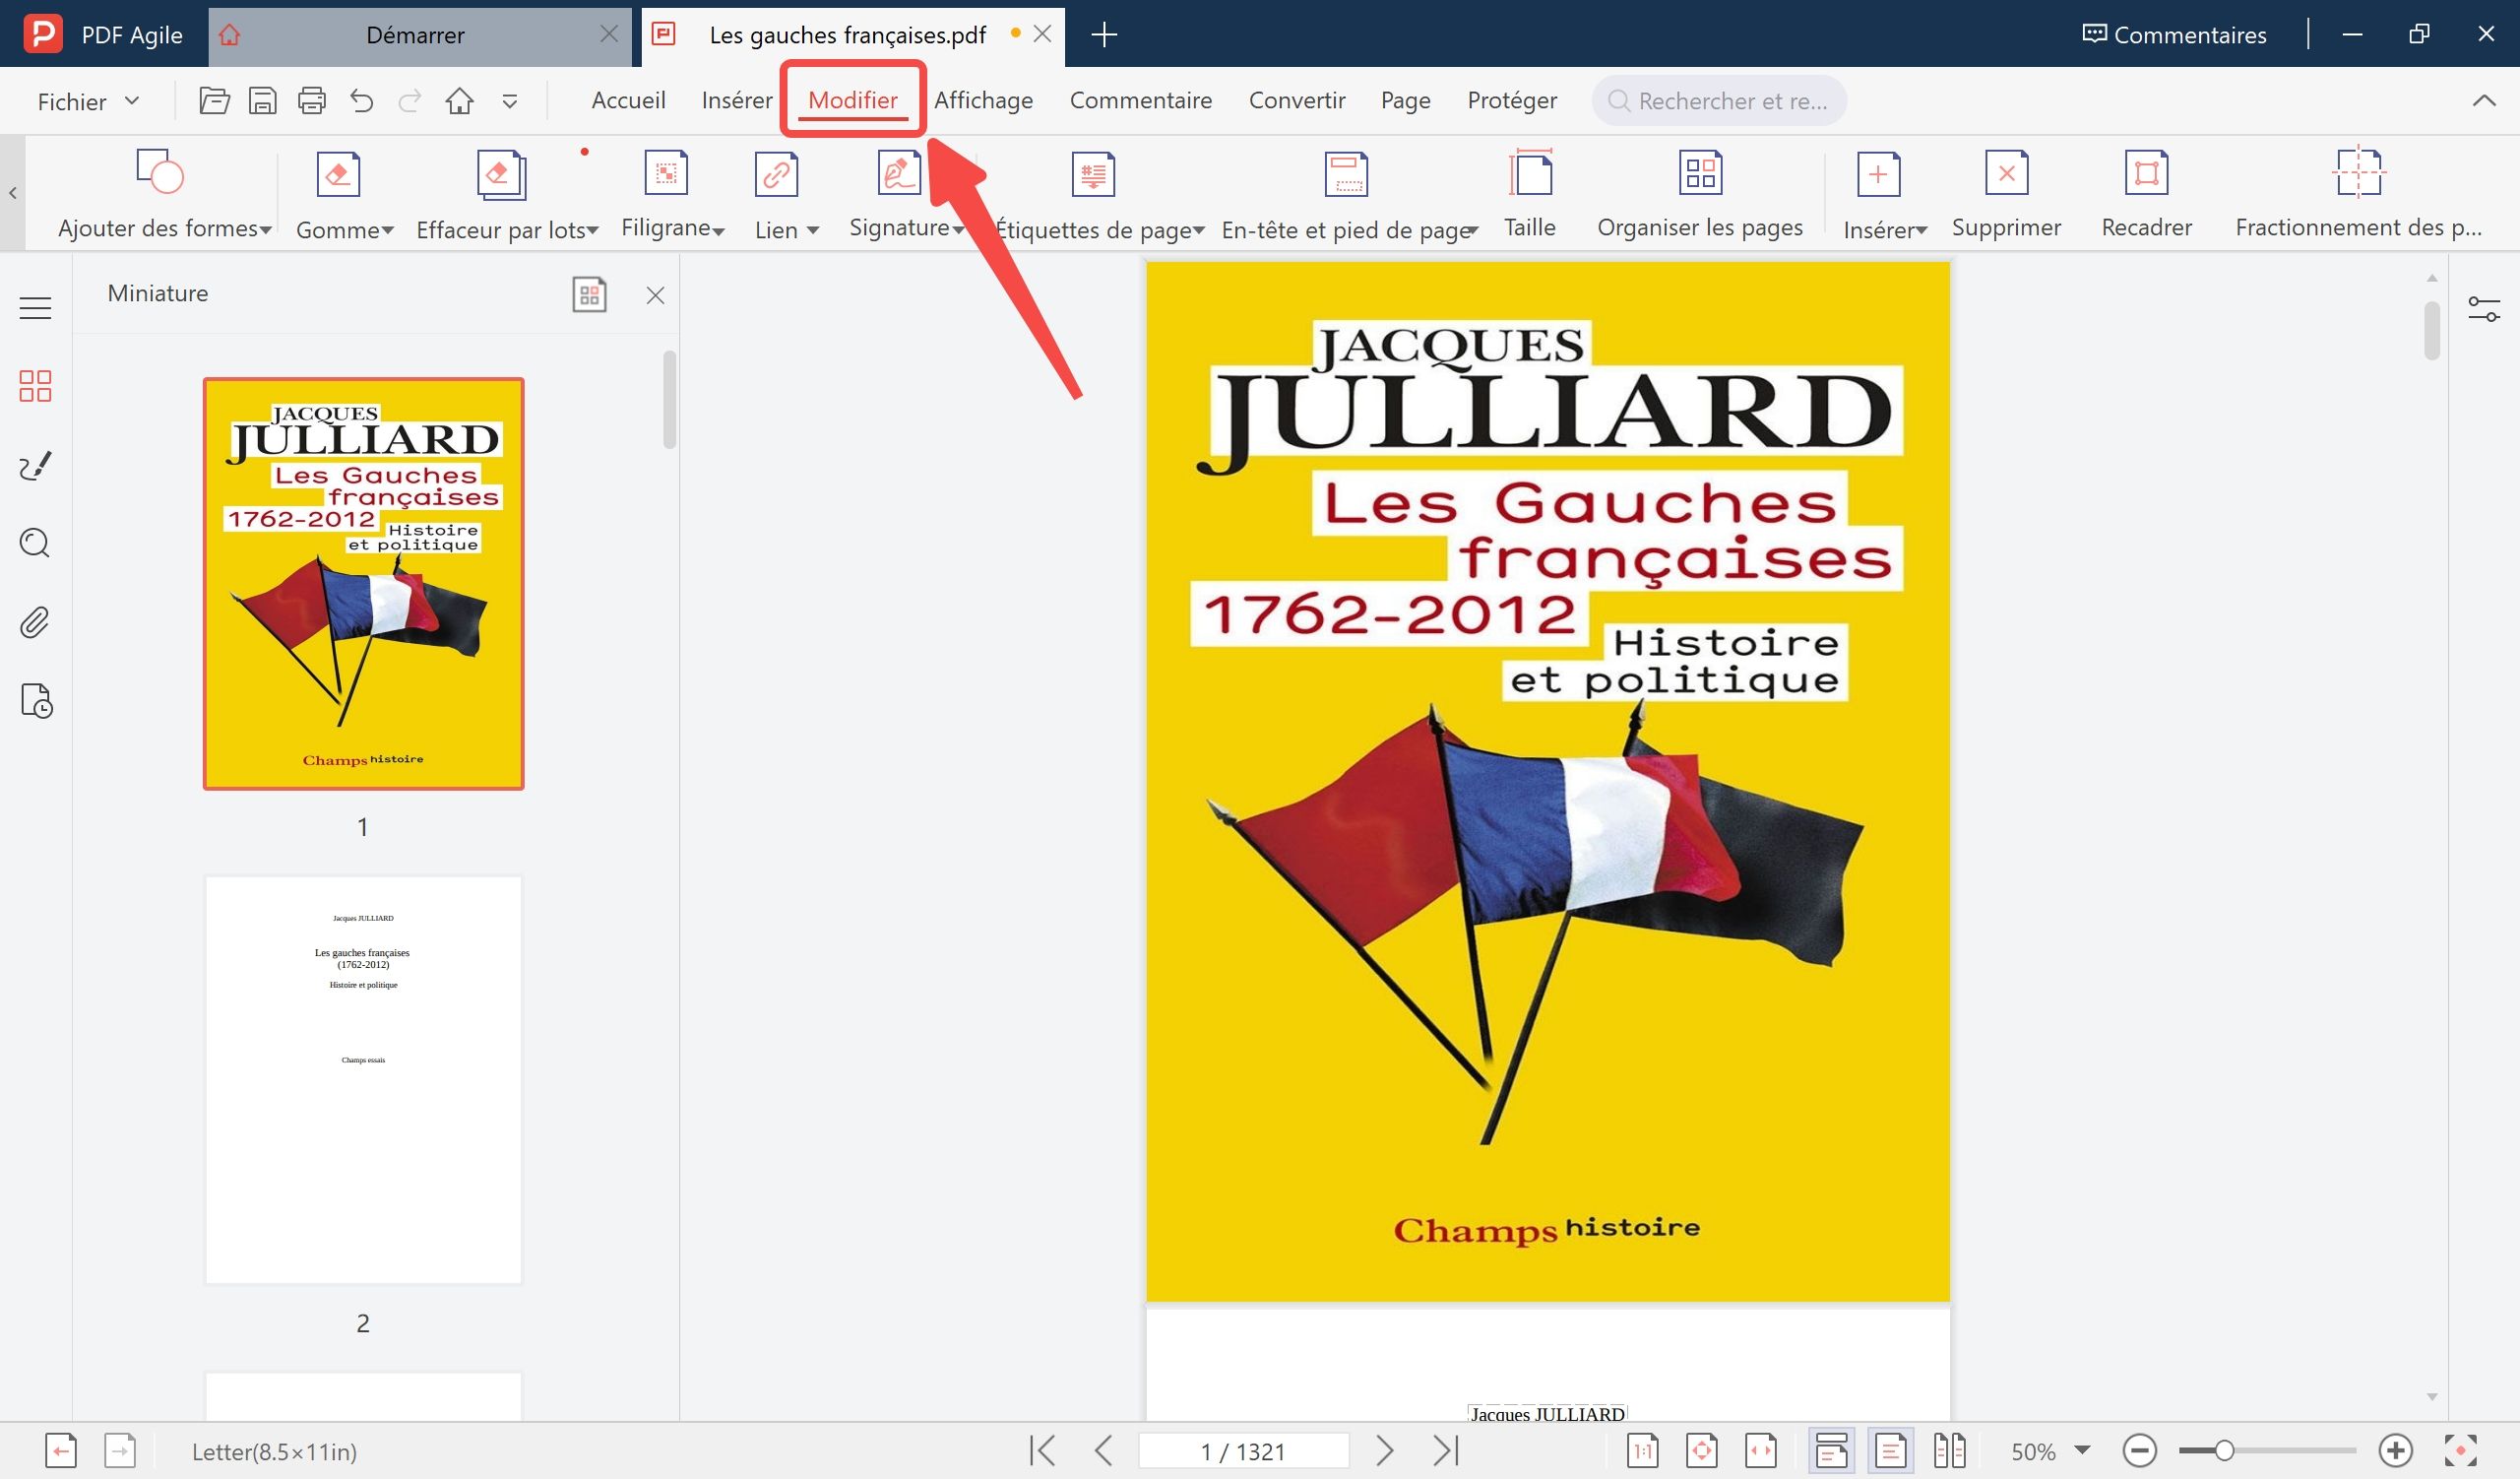Open properties panel on right edge
This screenshot has height=1479, width=2520.
tap(2484, 309)
